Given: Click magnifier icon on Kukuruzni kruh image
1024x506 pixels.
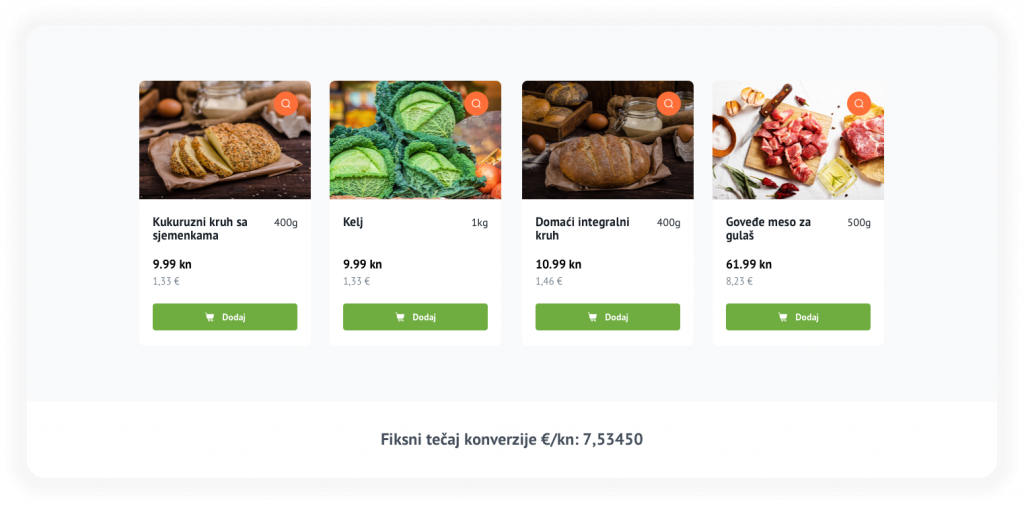Looking at the screenshot, I should pyautogui.click(x=285, y=103).
